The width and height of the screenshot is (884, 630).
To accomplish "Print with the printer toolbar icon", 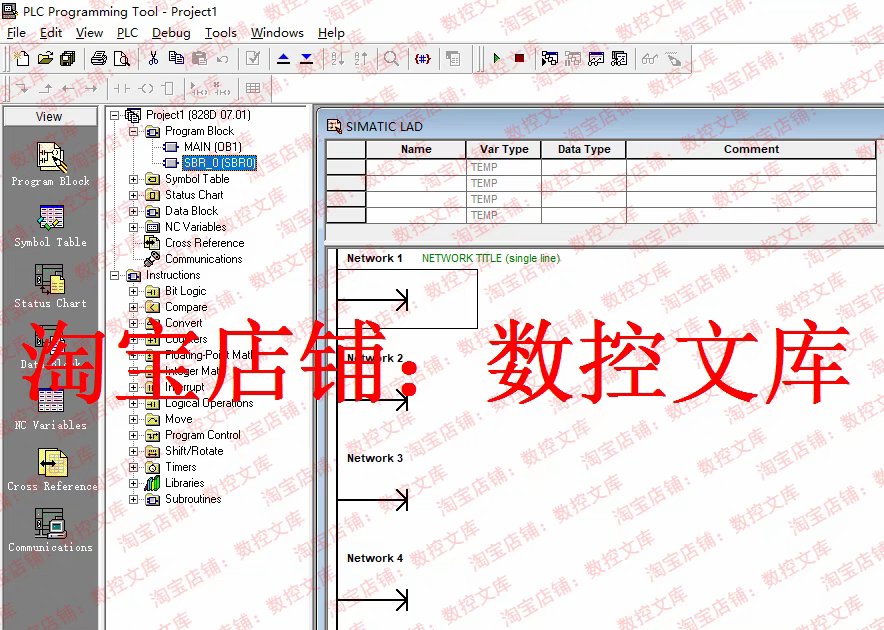I will (x=99, y=58).
